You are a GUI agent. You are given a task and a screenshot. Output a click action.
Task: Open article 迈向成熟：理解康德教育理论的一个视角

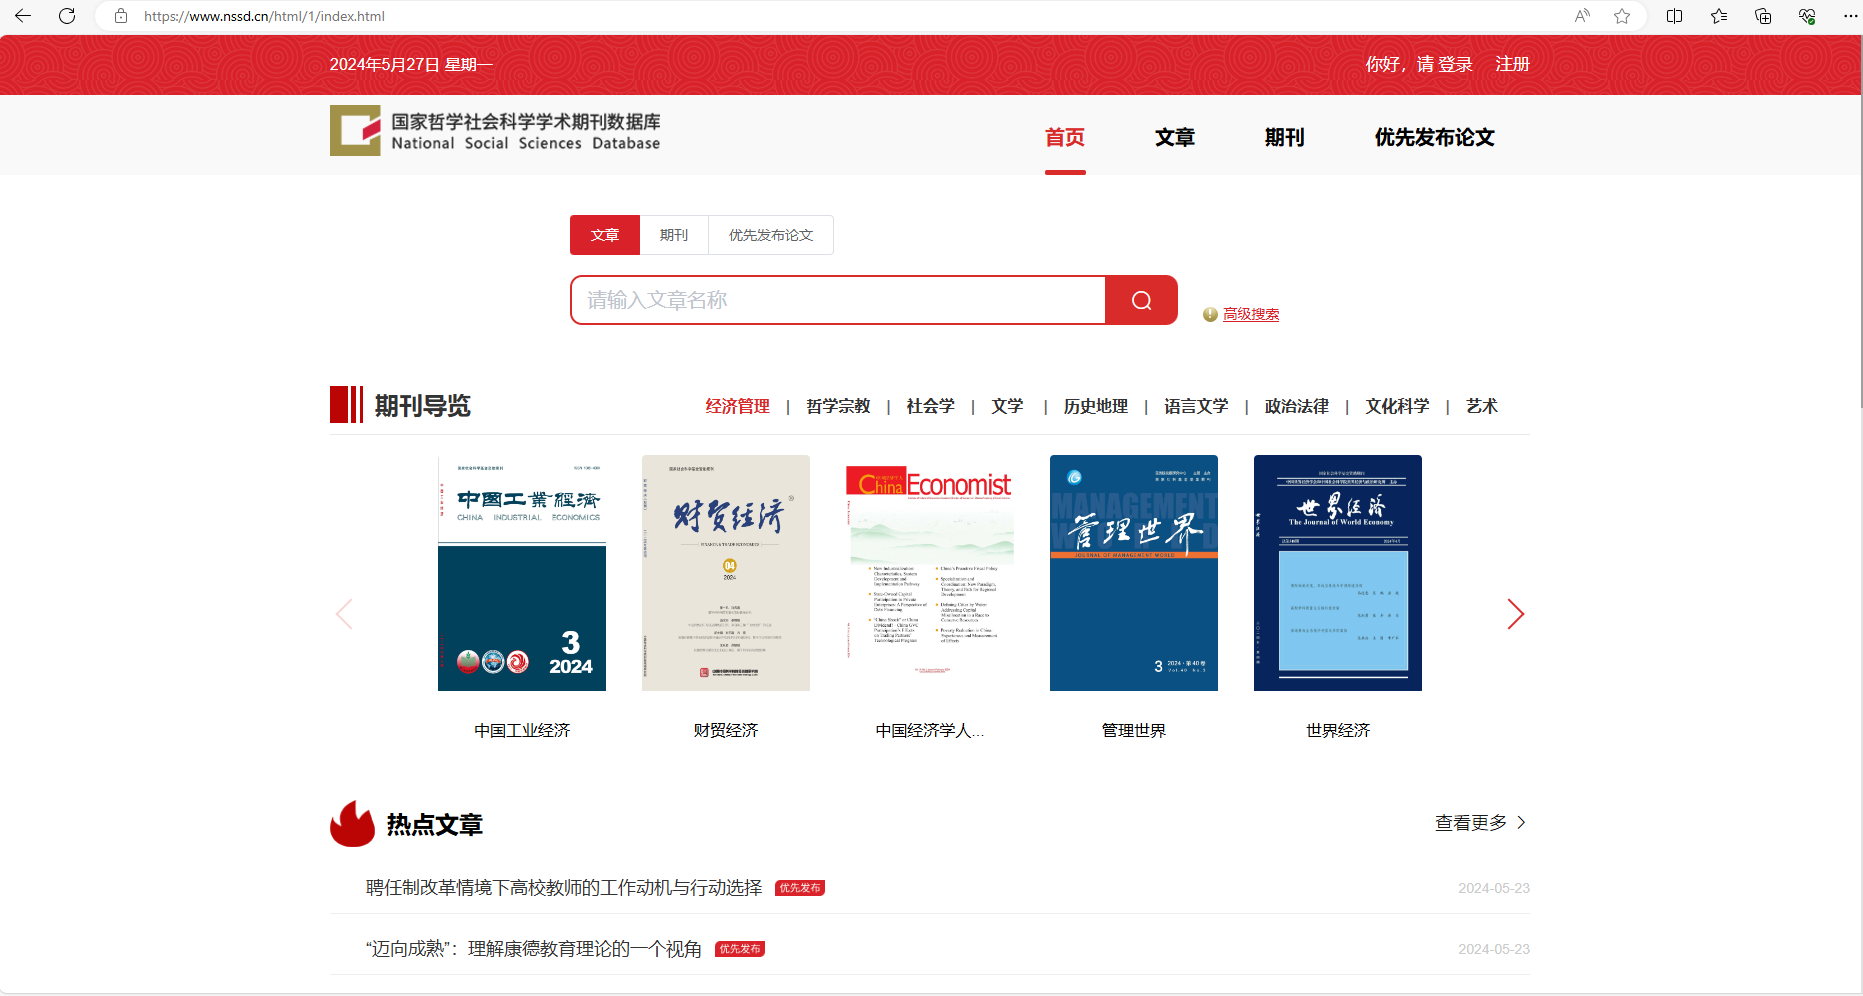click(x=534, y=949)
